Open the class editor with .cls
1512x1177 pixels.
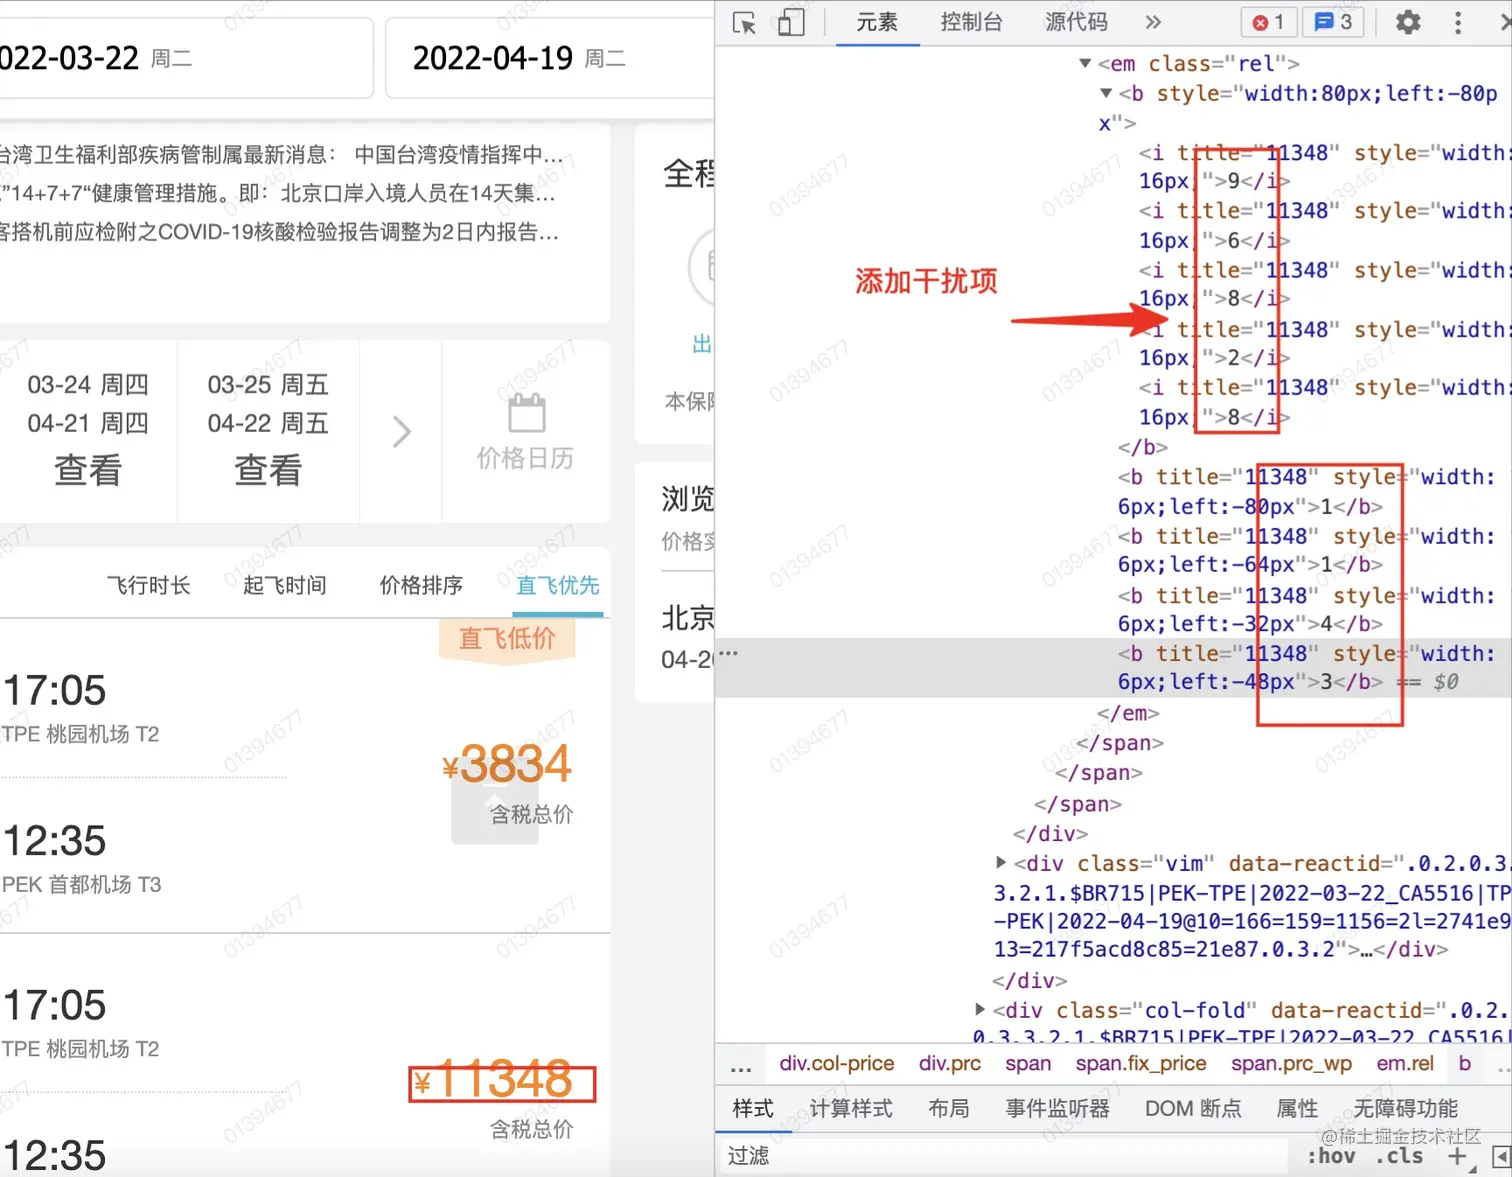click(1400, 1156)
